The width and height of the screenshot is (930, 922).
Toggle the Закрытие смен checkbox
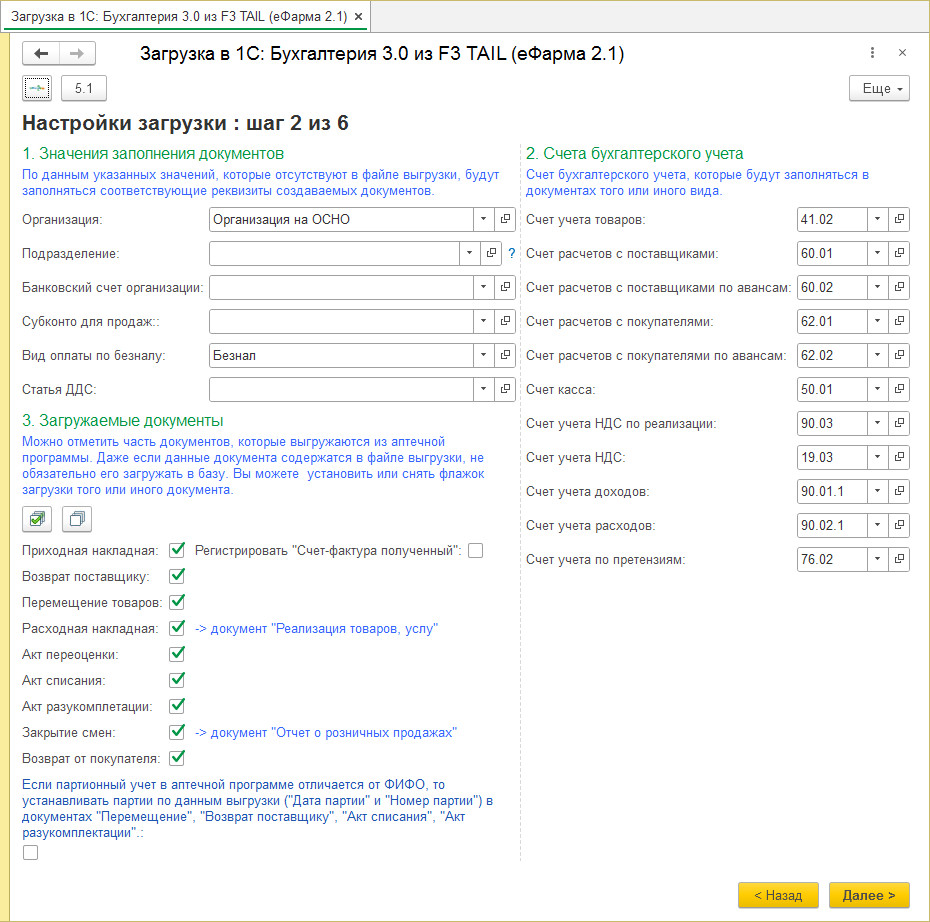[x=177, y=732]
